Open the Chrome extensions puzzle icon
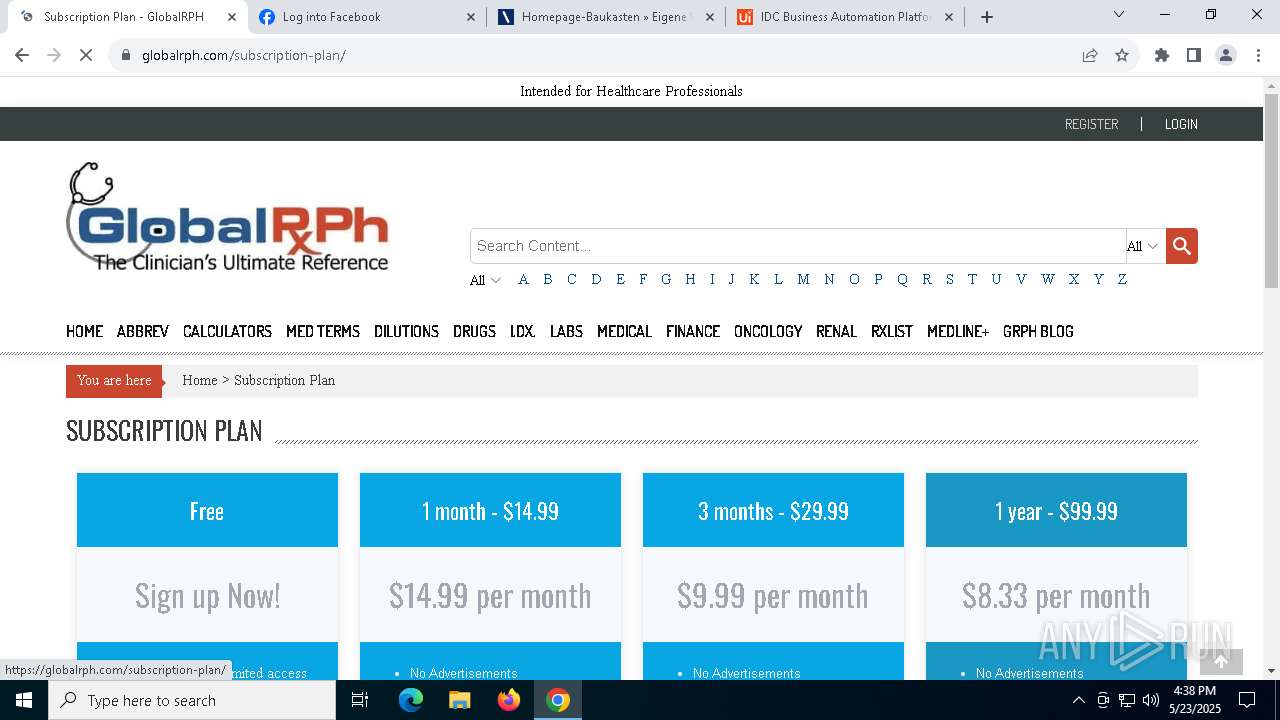 pos(1161,55)
